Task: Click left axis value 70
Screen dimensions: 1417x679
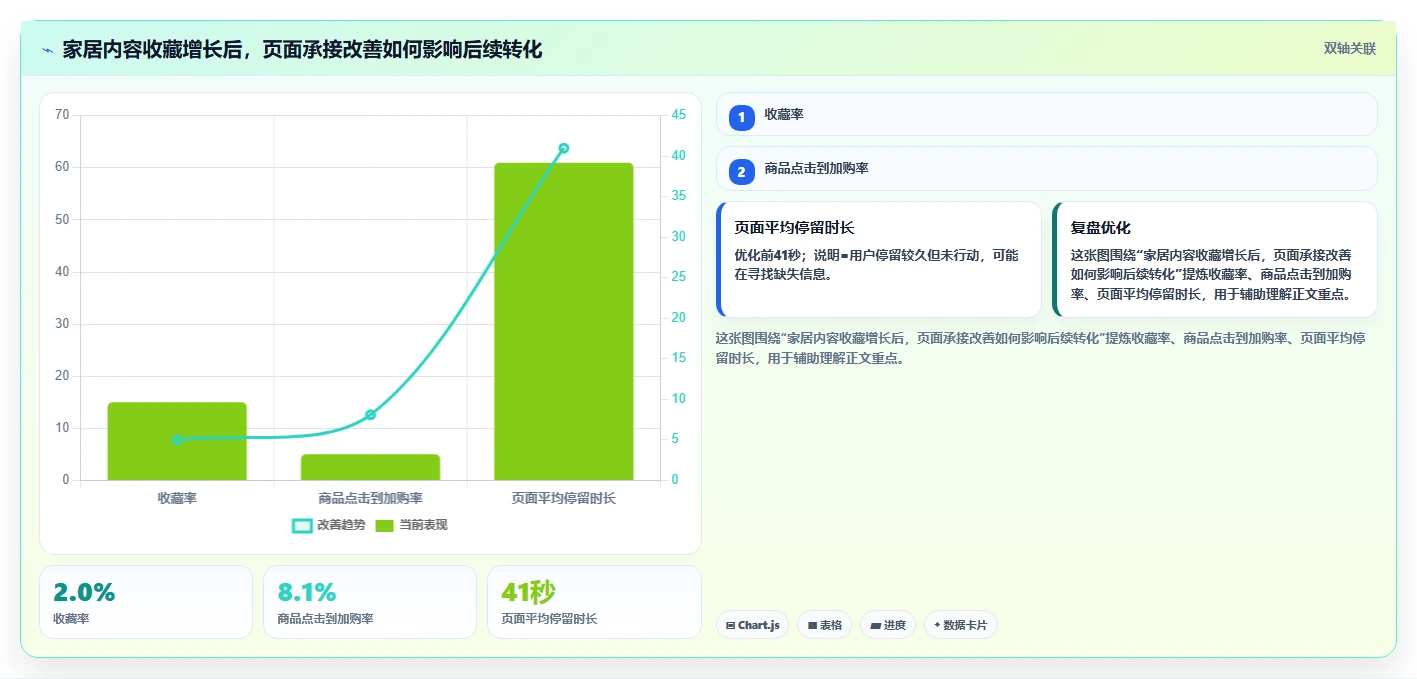Action: [x=62, y=115]
